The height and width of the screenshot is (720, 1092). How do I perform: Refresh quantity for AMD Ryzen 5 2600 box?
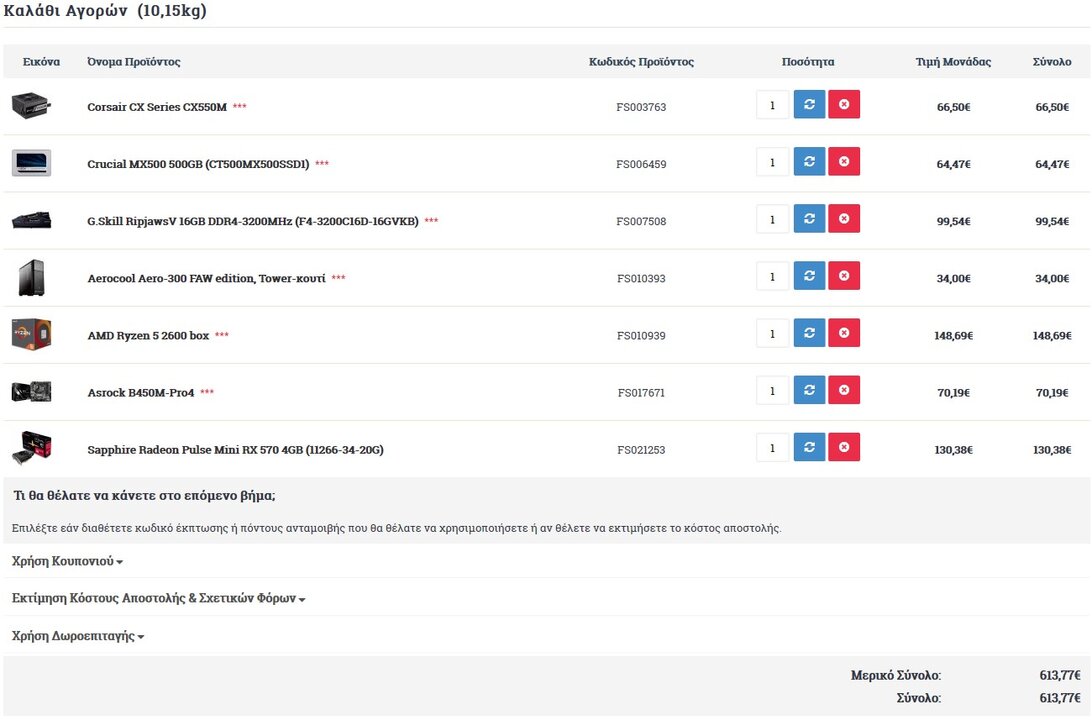tap(809, 333)
